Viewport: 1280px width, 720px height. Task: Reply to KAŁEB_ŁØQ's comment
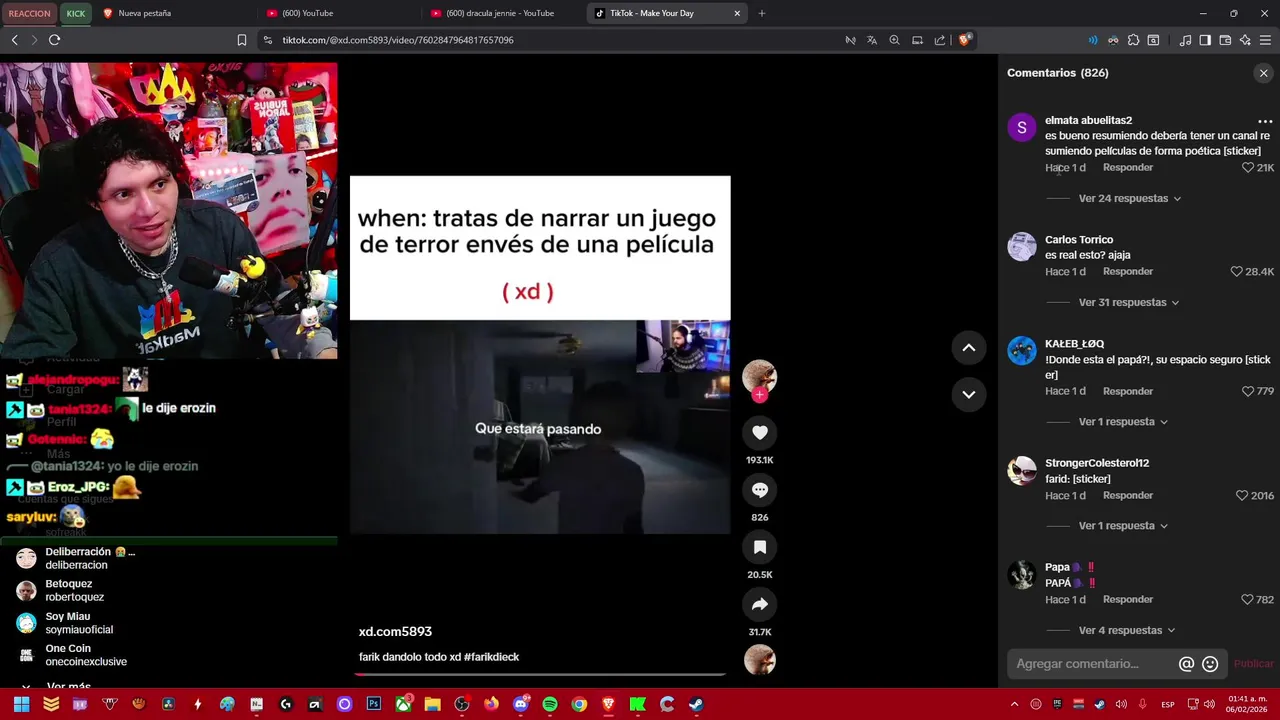1128,392
